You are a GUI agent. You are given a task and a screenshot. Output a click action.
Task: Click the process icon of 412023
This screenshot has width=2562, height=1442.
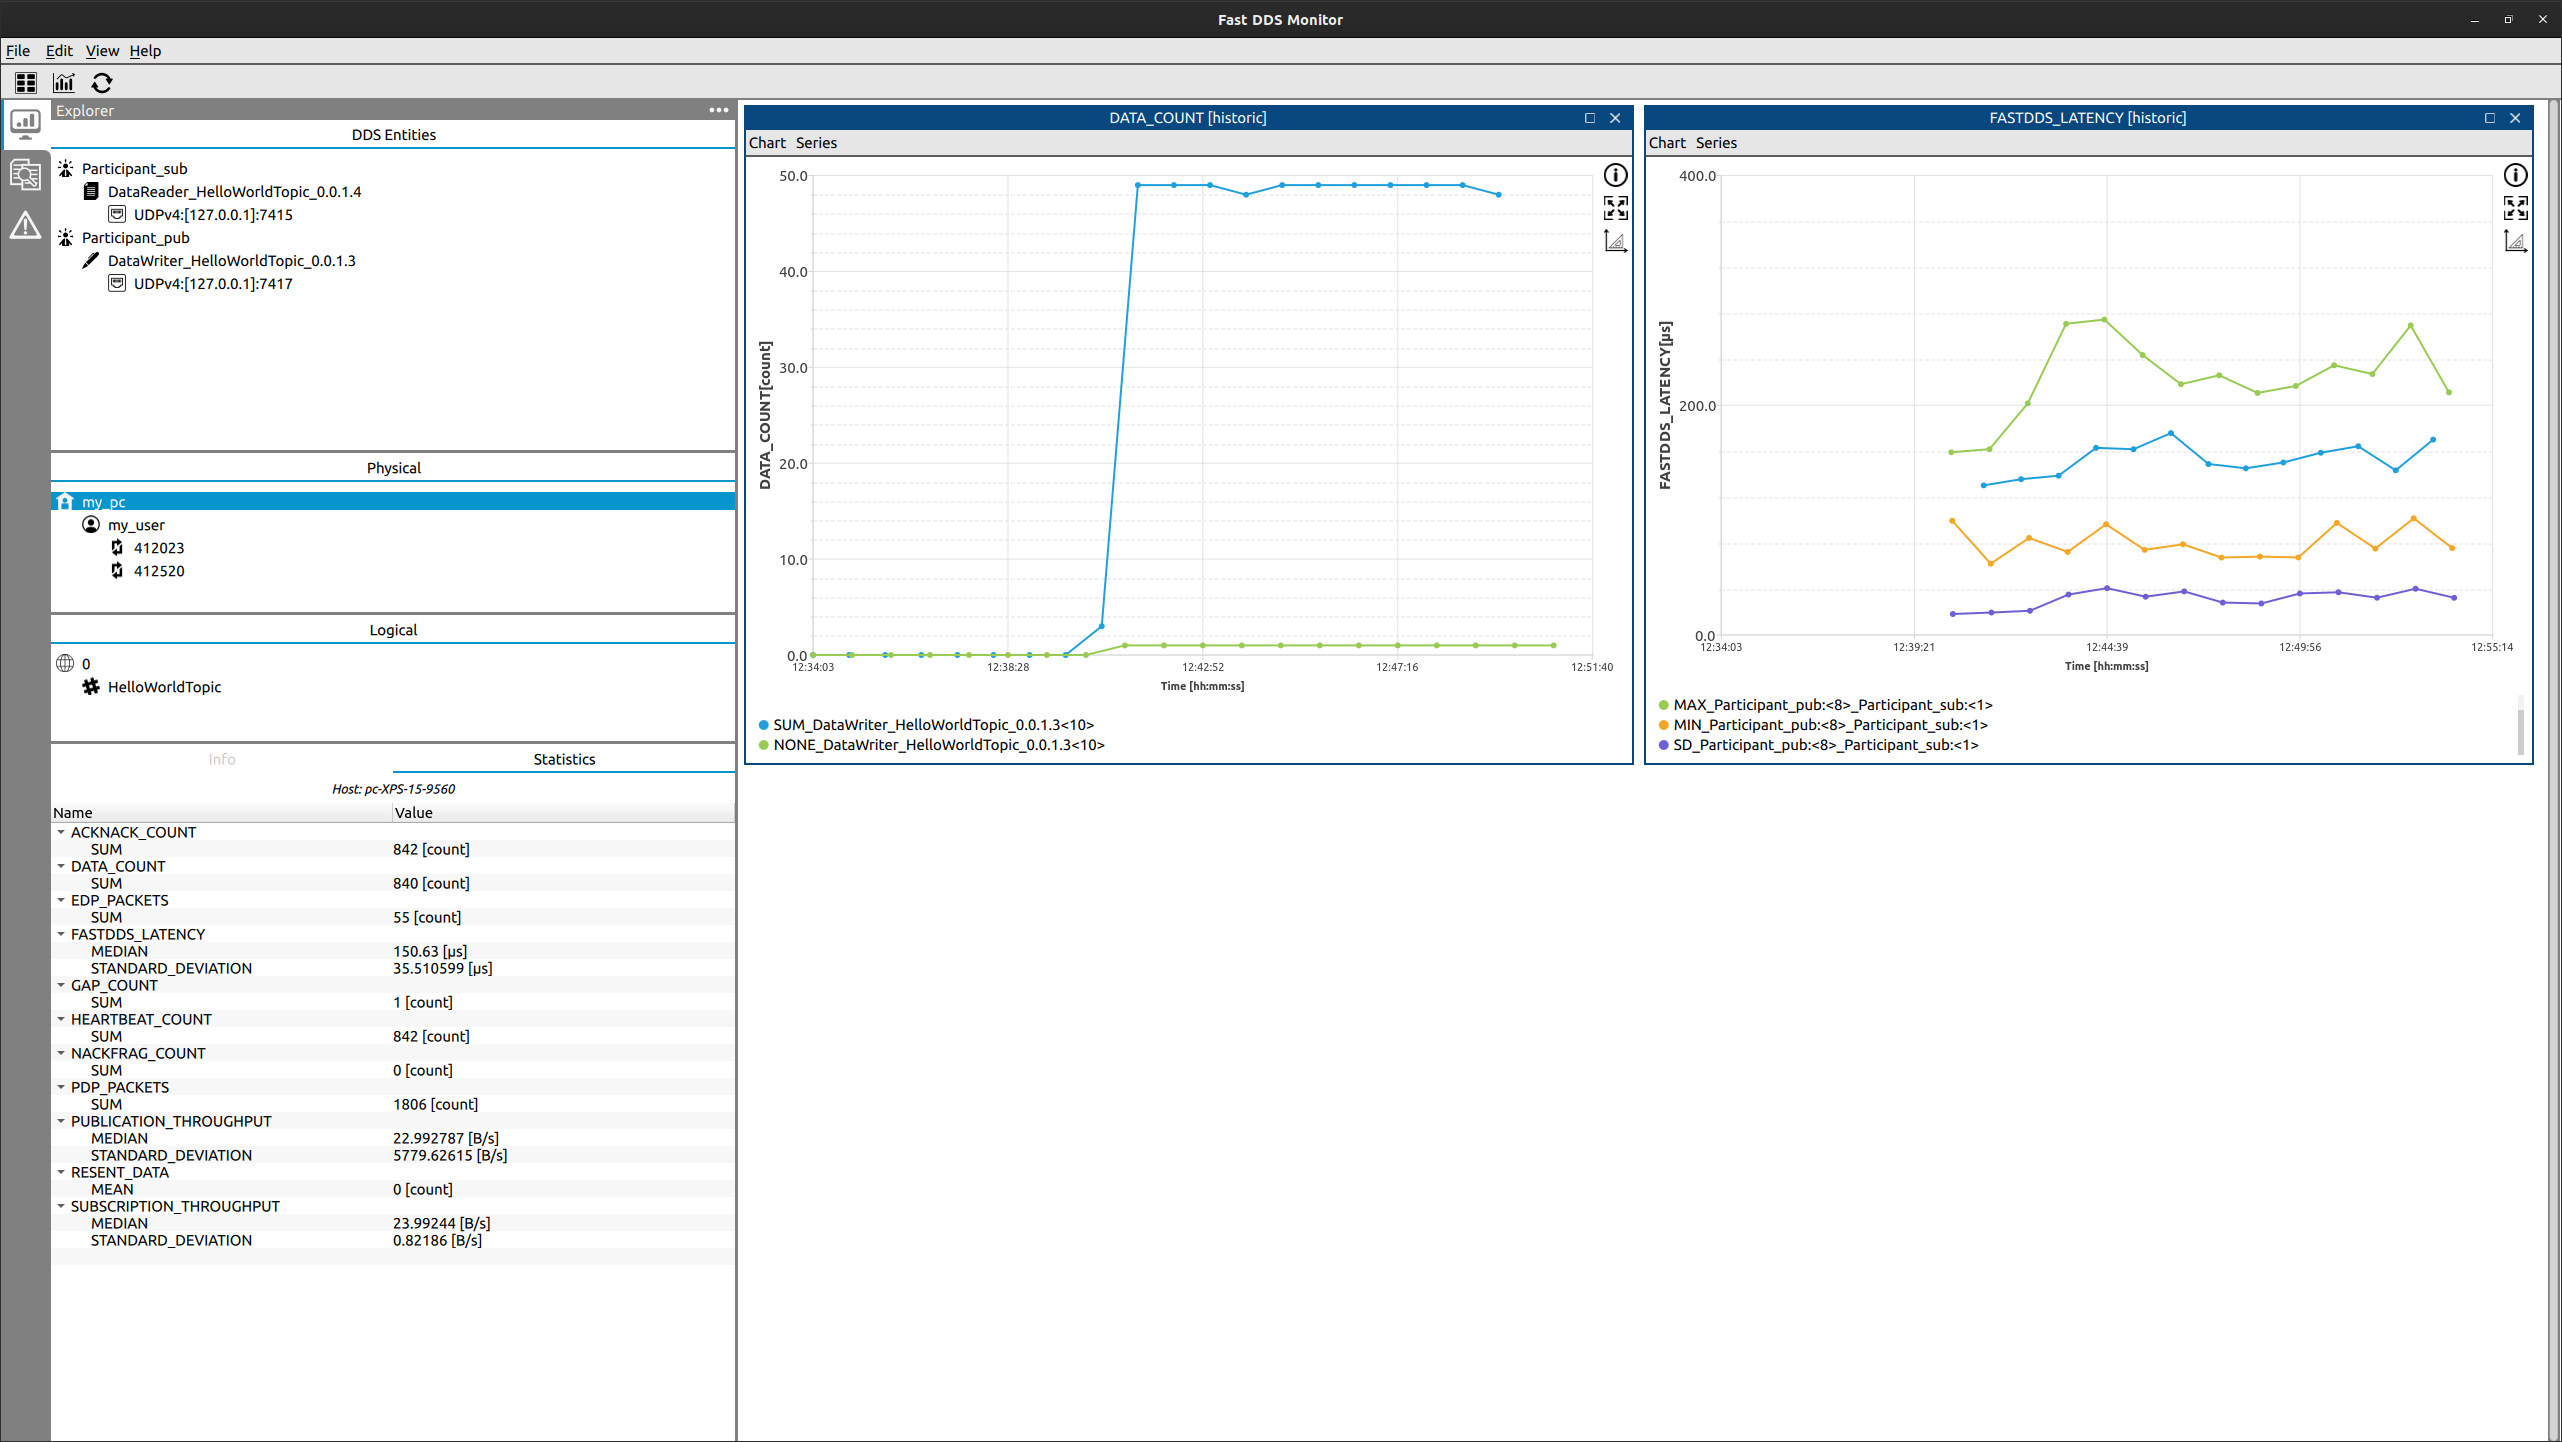click(117, 547)
